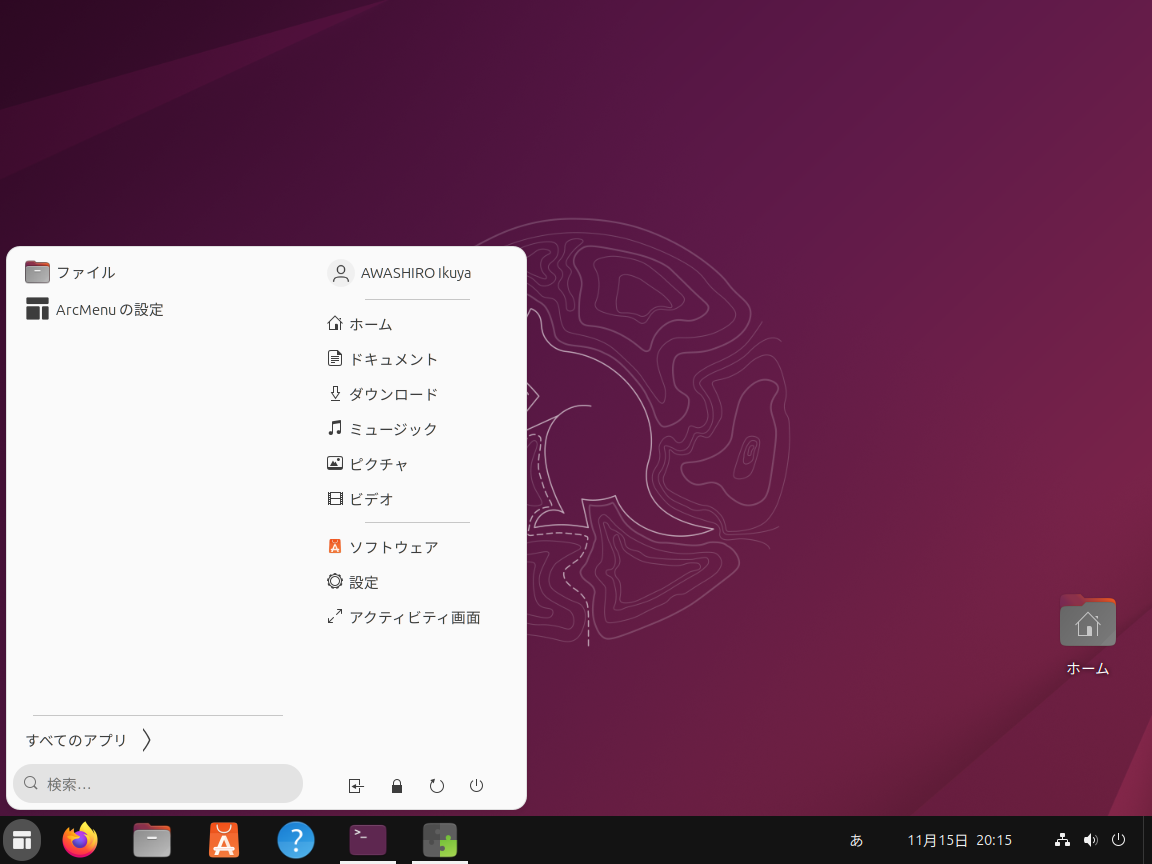Image resolution: width=1152 pixels, height=864 pixels.
Task: Select ピクチャ folder shortcut
Action: 377,464
